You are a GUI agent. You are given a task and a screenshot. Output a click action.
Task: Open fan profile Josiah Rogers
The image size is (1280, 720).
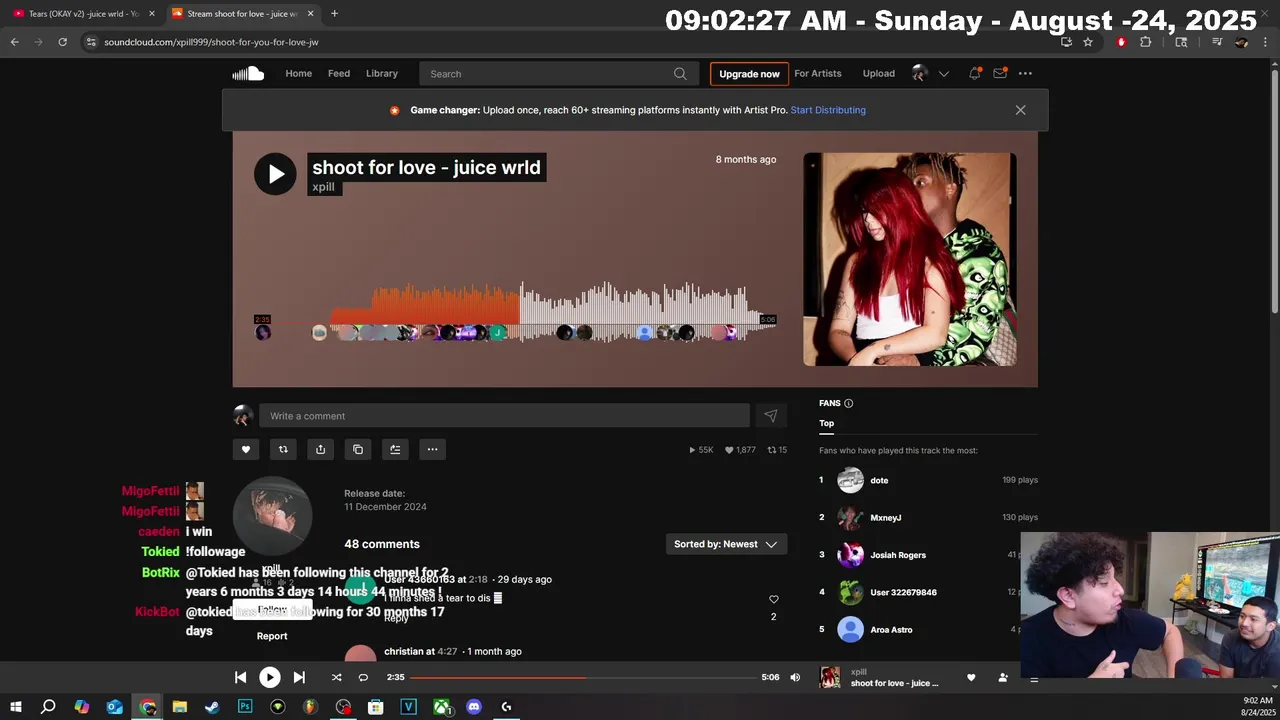point(898,555)
